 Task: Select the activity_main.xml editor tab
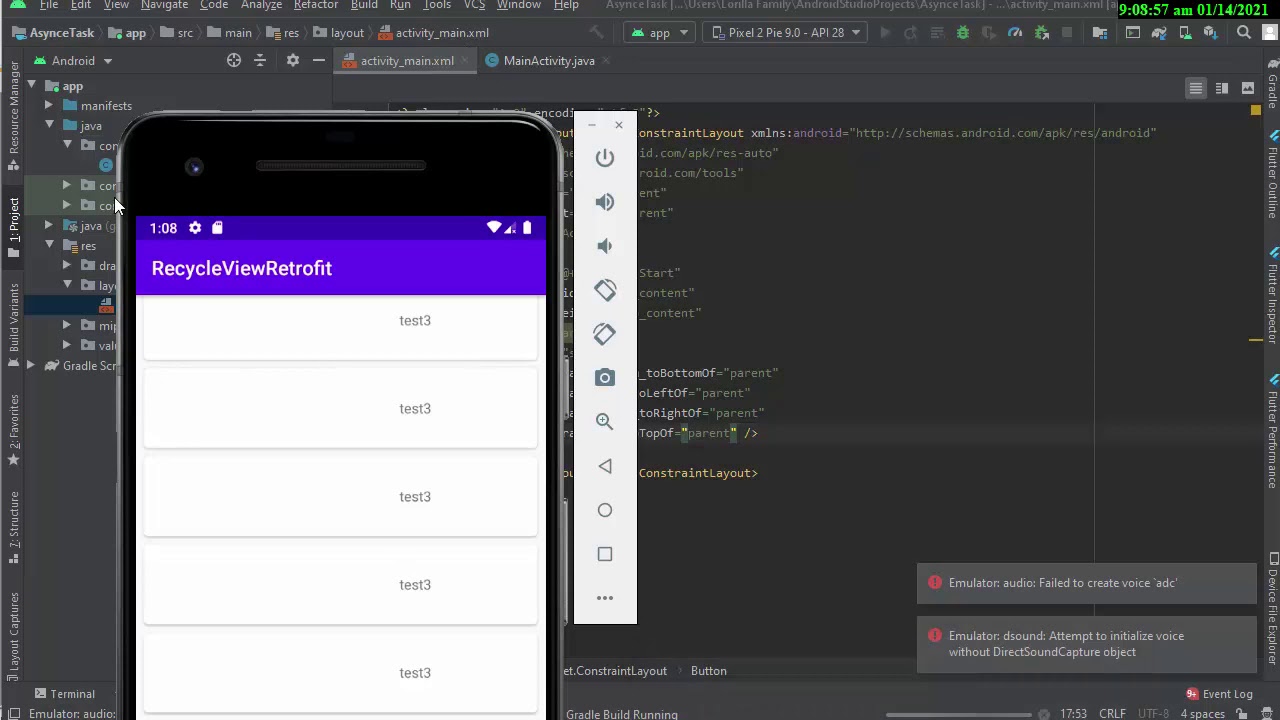(x=407, y=61)
